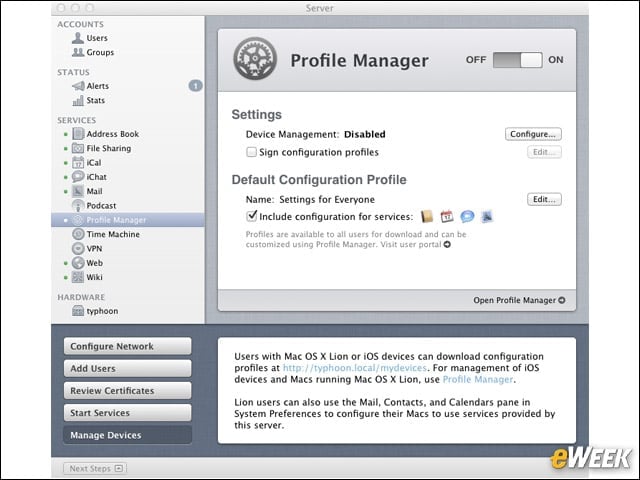Image resolution: width=640 pixels, height=480 pixels.
Task: Collapse the Next Steps panel
Action: 95,468
